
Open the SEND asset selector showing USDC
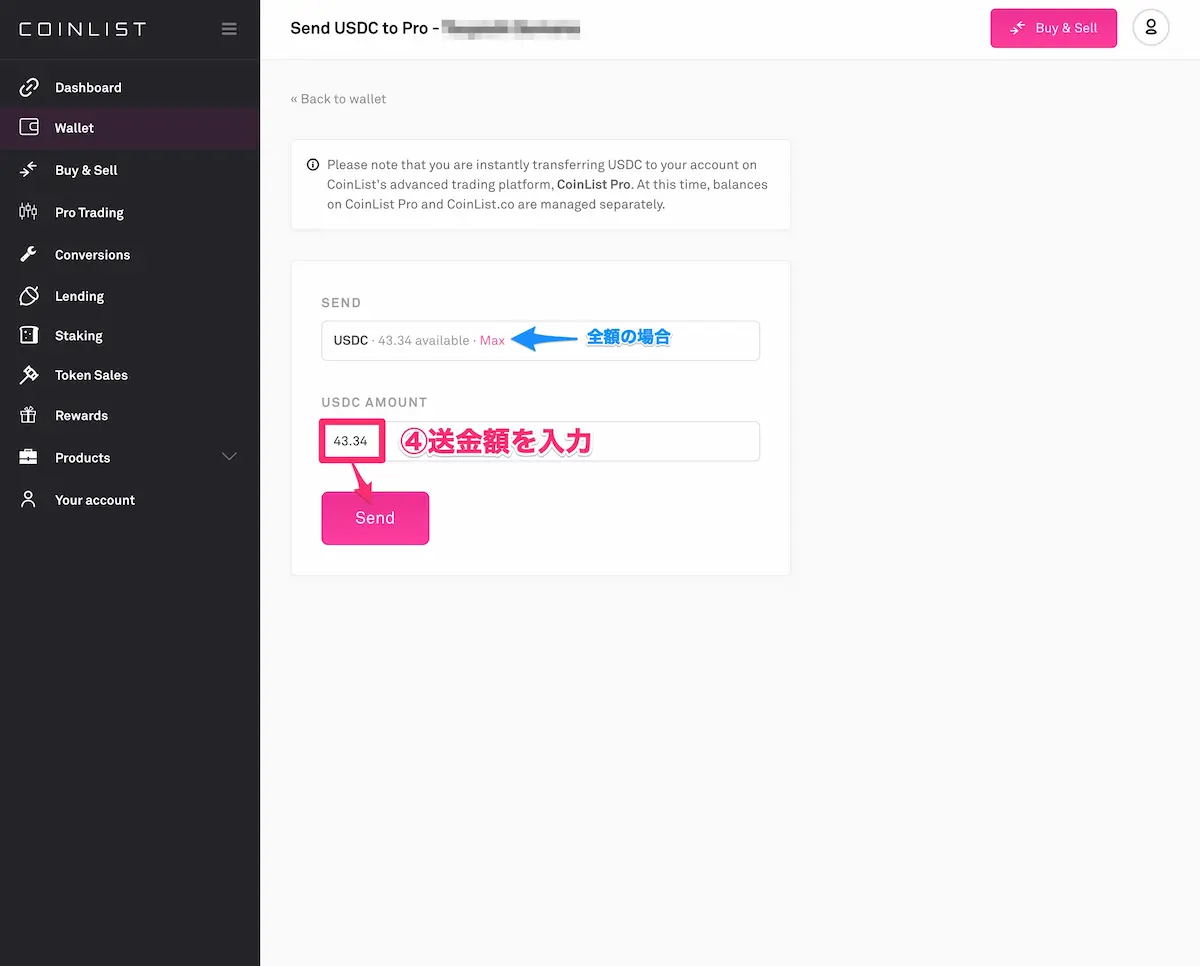[x=540, y=340]
